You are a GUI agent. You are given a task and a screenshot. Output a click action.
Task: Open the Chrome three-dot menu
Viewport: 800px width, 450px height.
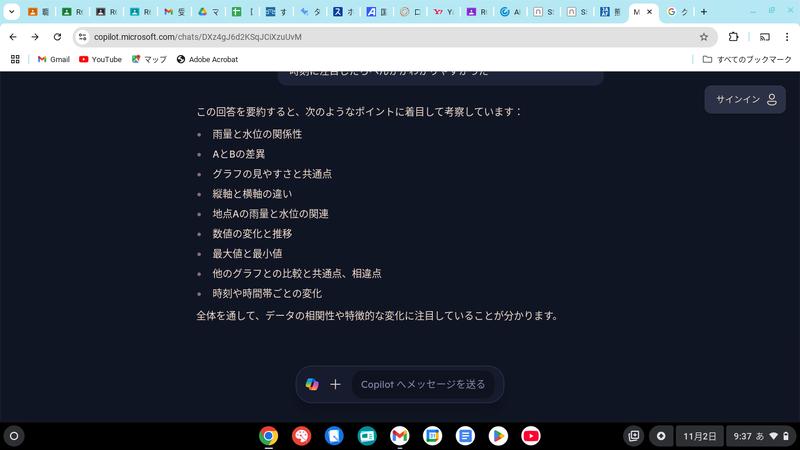tap(787, 37)
